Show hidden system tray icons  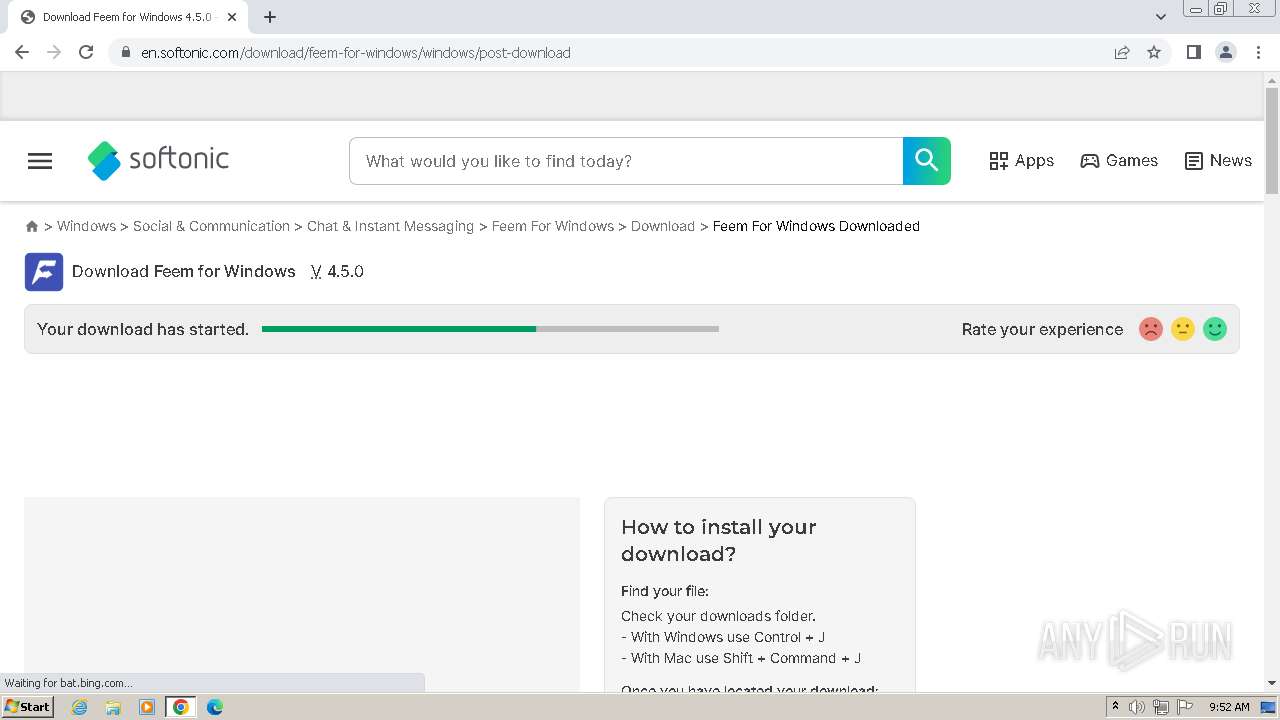pyautogui.click(x=1115, y=707)
